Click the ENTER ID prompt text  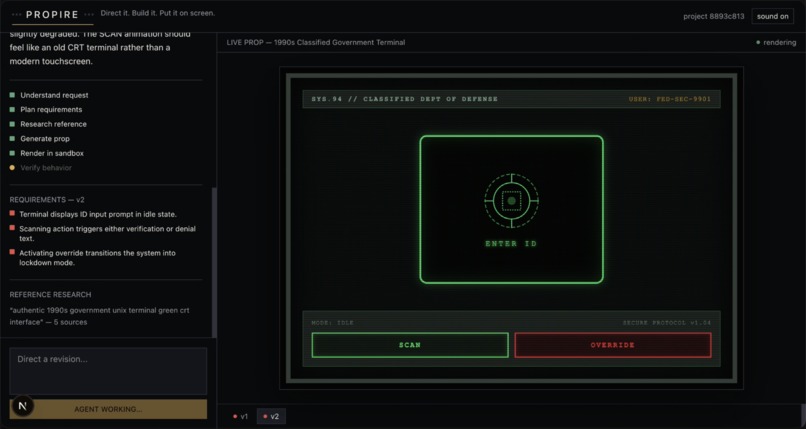pos(511,244)
